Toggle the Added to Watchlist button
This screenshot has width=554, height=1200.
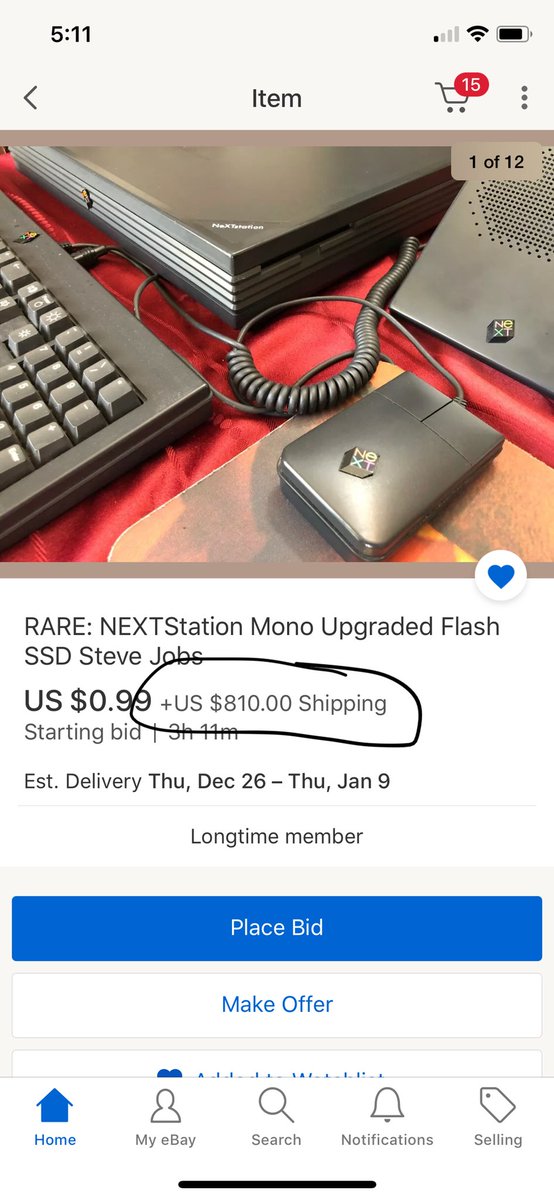[x=277, y=1064]
